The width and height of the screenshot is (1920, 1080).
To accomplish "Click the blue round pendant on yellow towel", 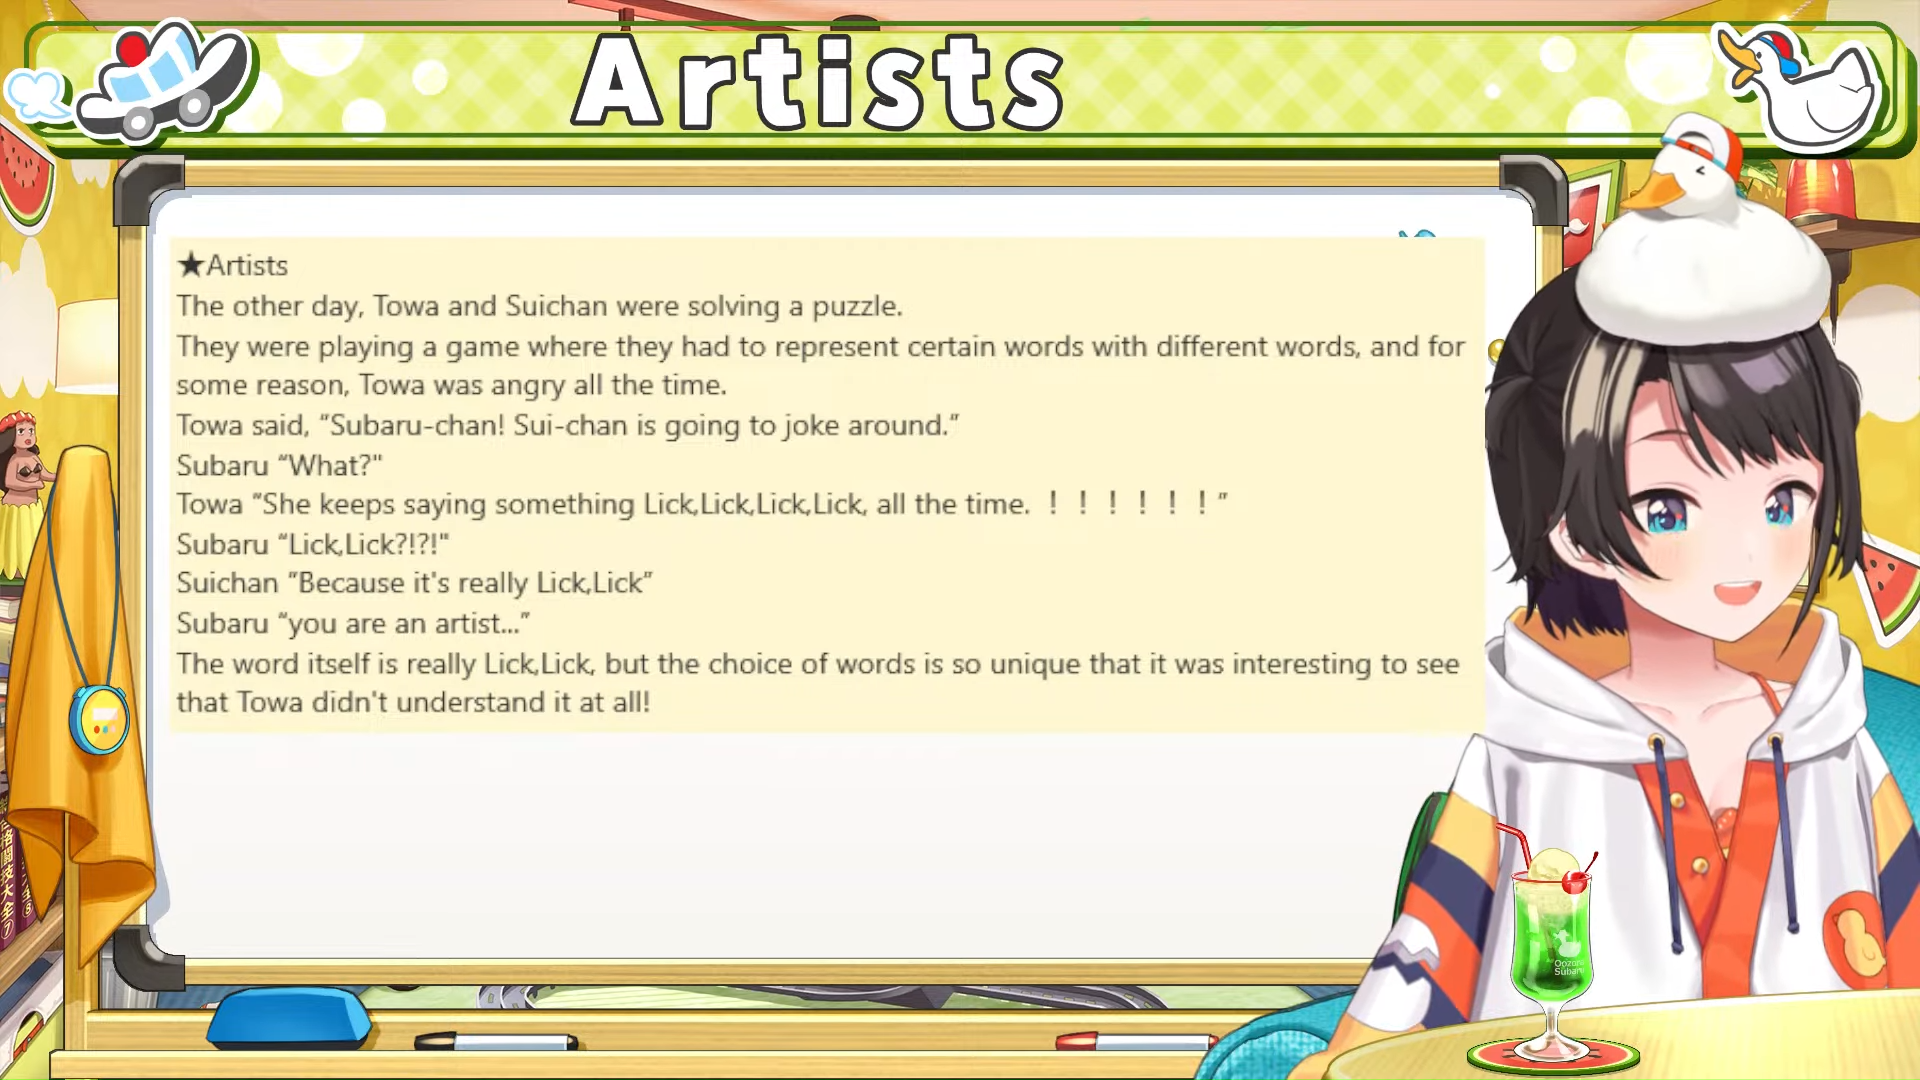I will [x=99, y=718].
